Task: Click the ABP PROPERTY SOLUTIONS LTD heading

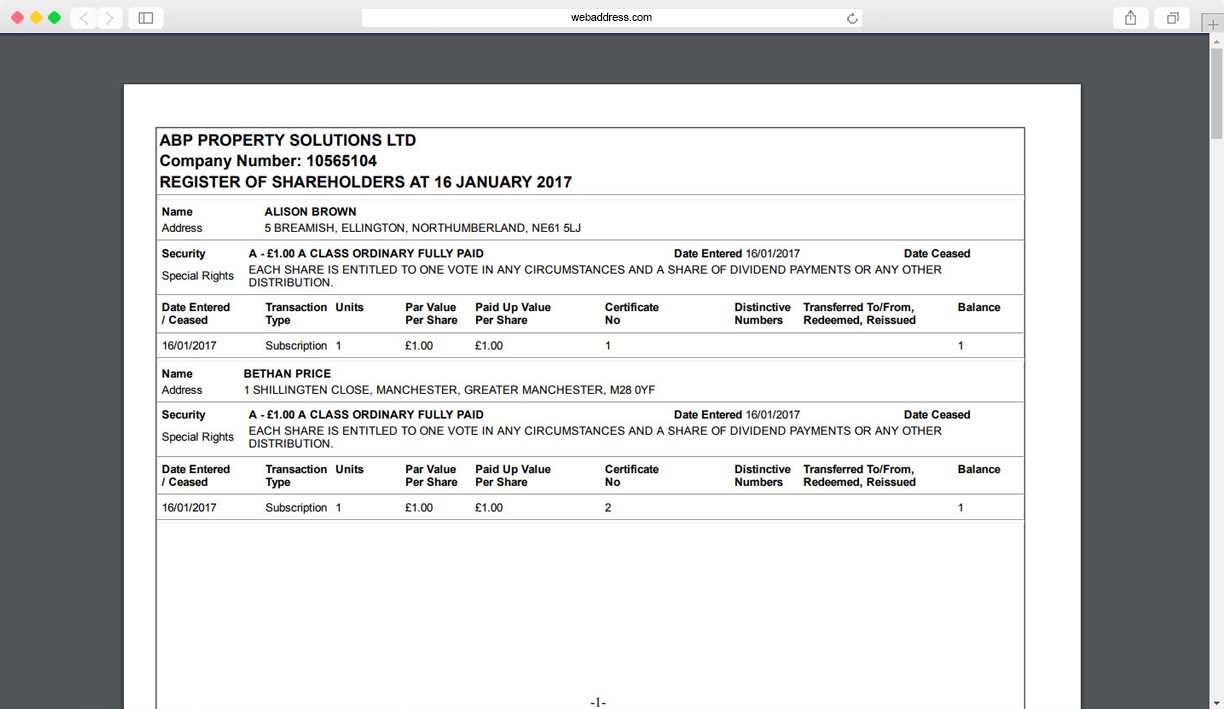Action: [x=288, y=140]
